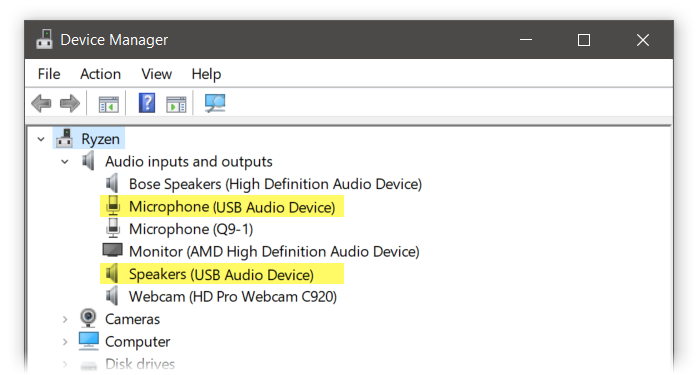The height and width of the screenshot is (375, 698).
Task: Select Microphone (USB Audio Device)
Action: (x=232, y=207)
